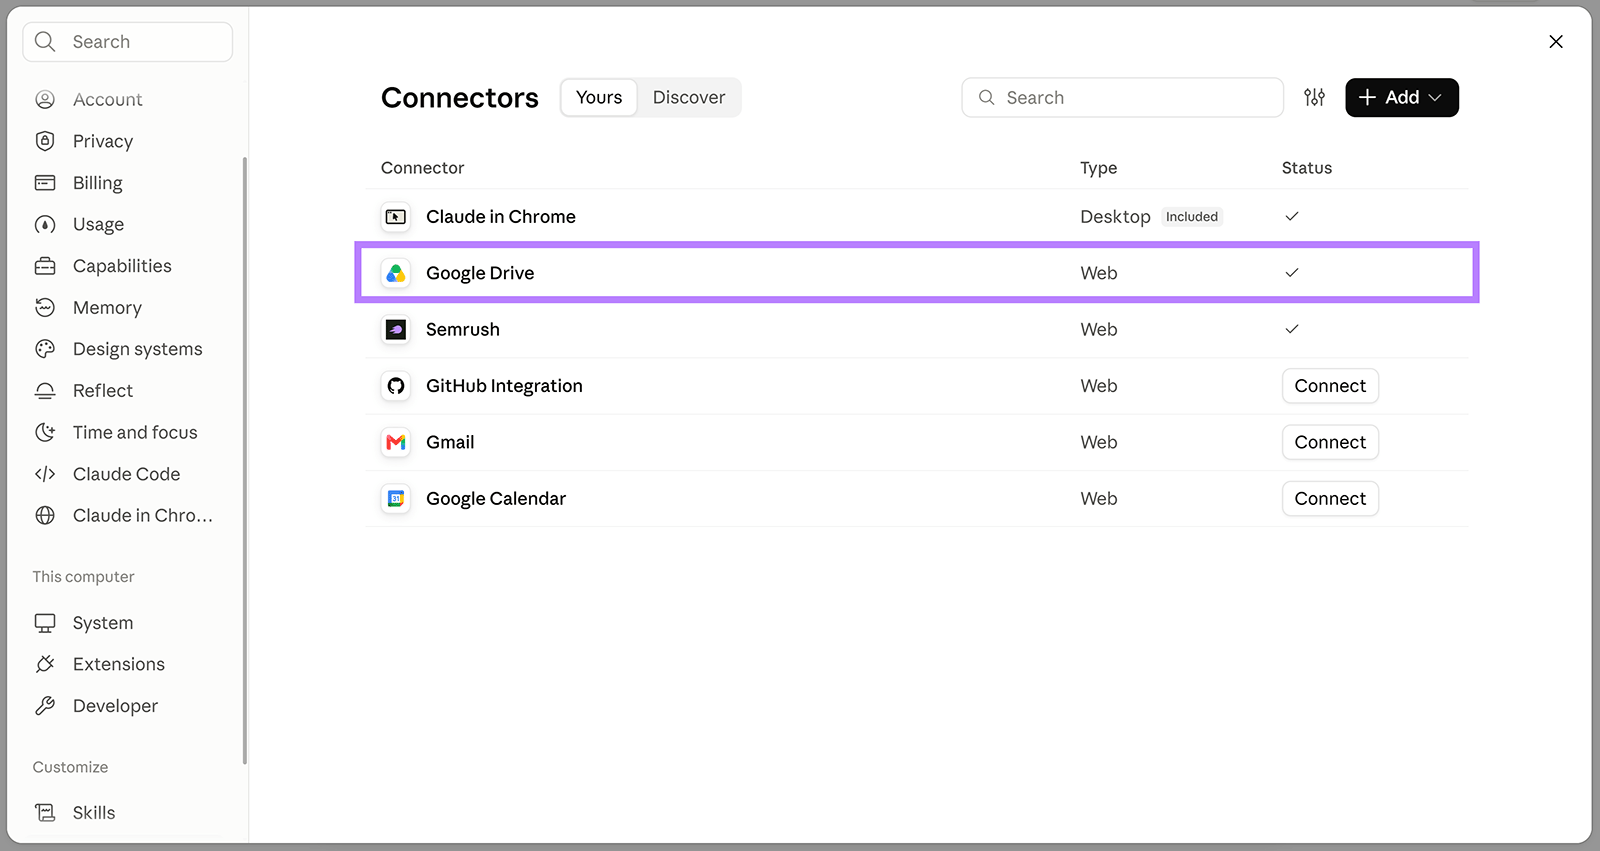Open Claude Code settings
Screen dimensions: 1600x851
click(x=126, y=474)
